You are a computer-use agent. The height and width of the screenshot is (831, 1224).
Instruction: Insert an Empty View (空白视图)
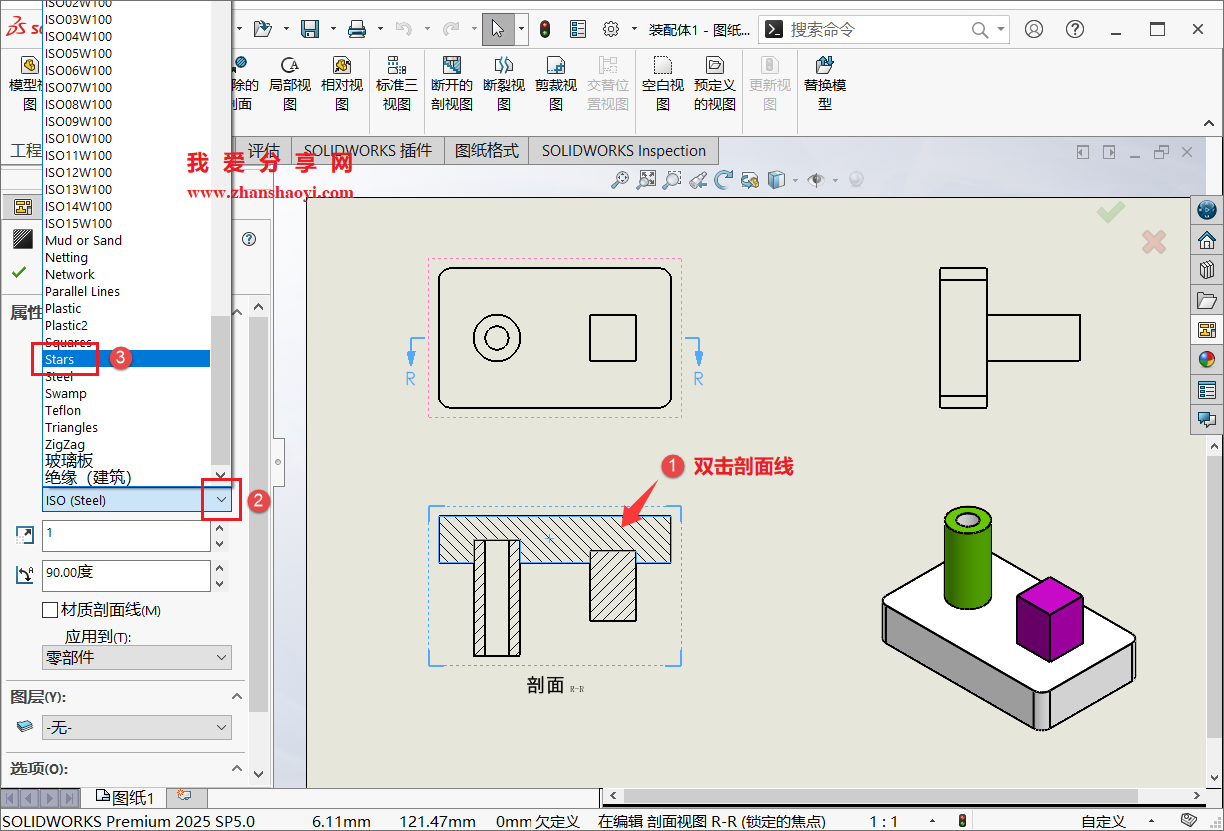(663, 83)
